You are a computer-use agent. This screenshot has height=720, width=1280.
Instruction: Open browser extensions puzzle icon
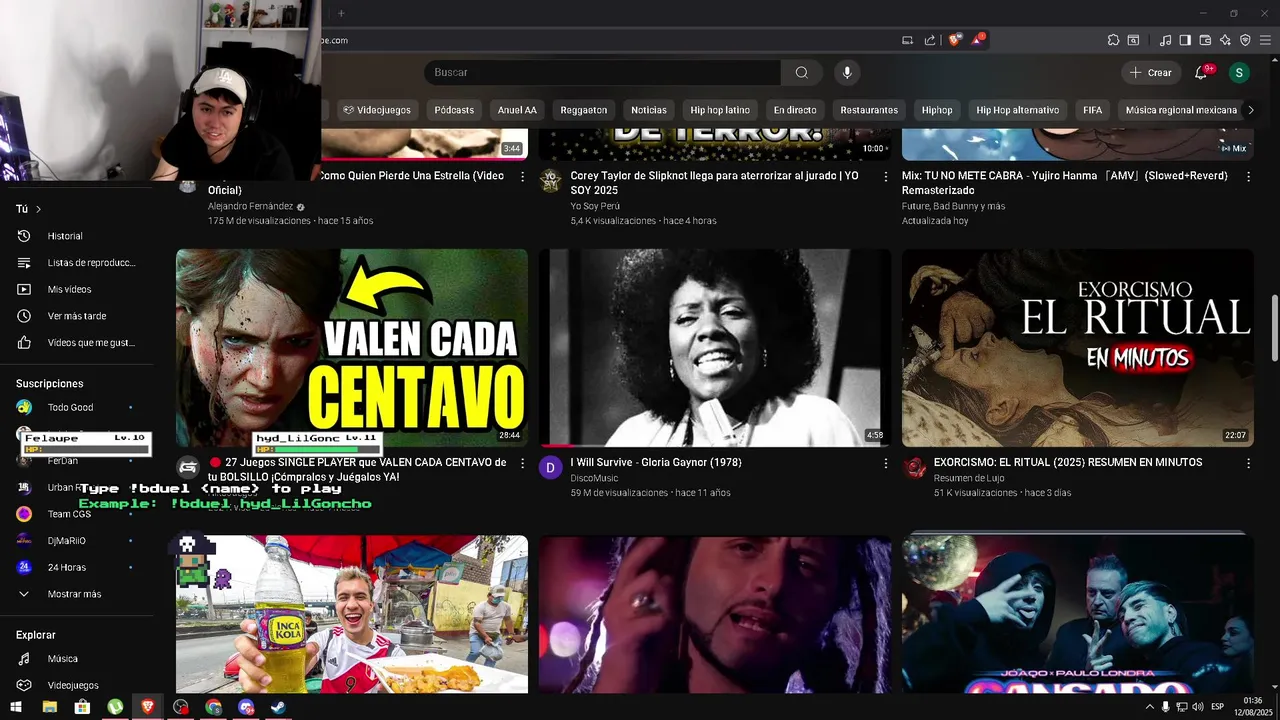[1113, 40]
